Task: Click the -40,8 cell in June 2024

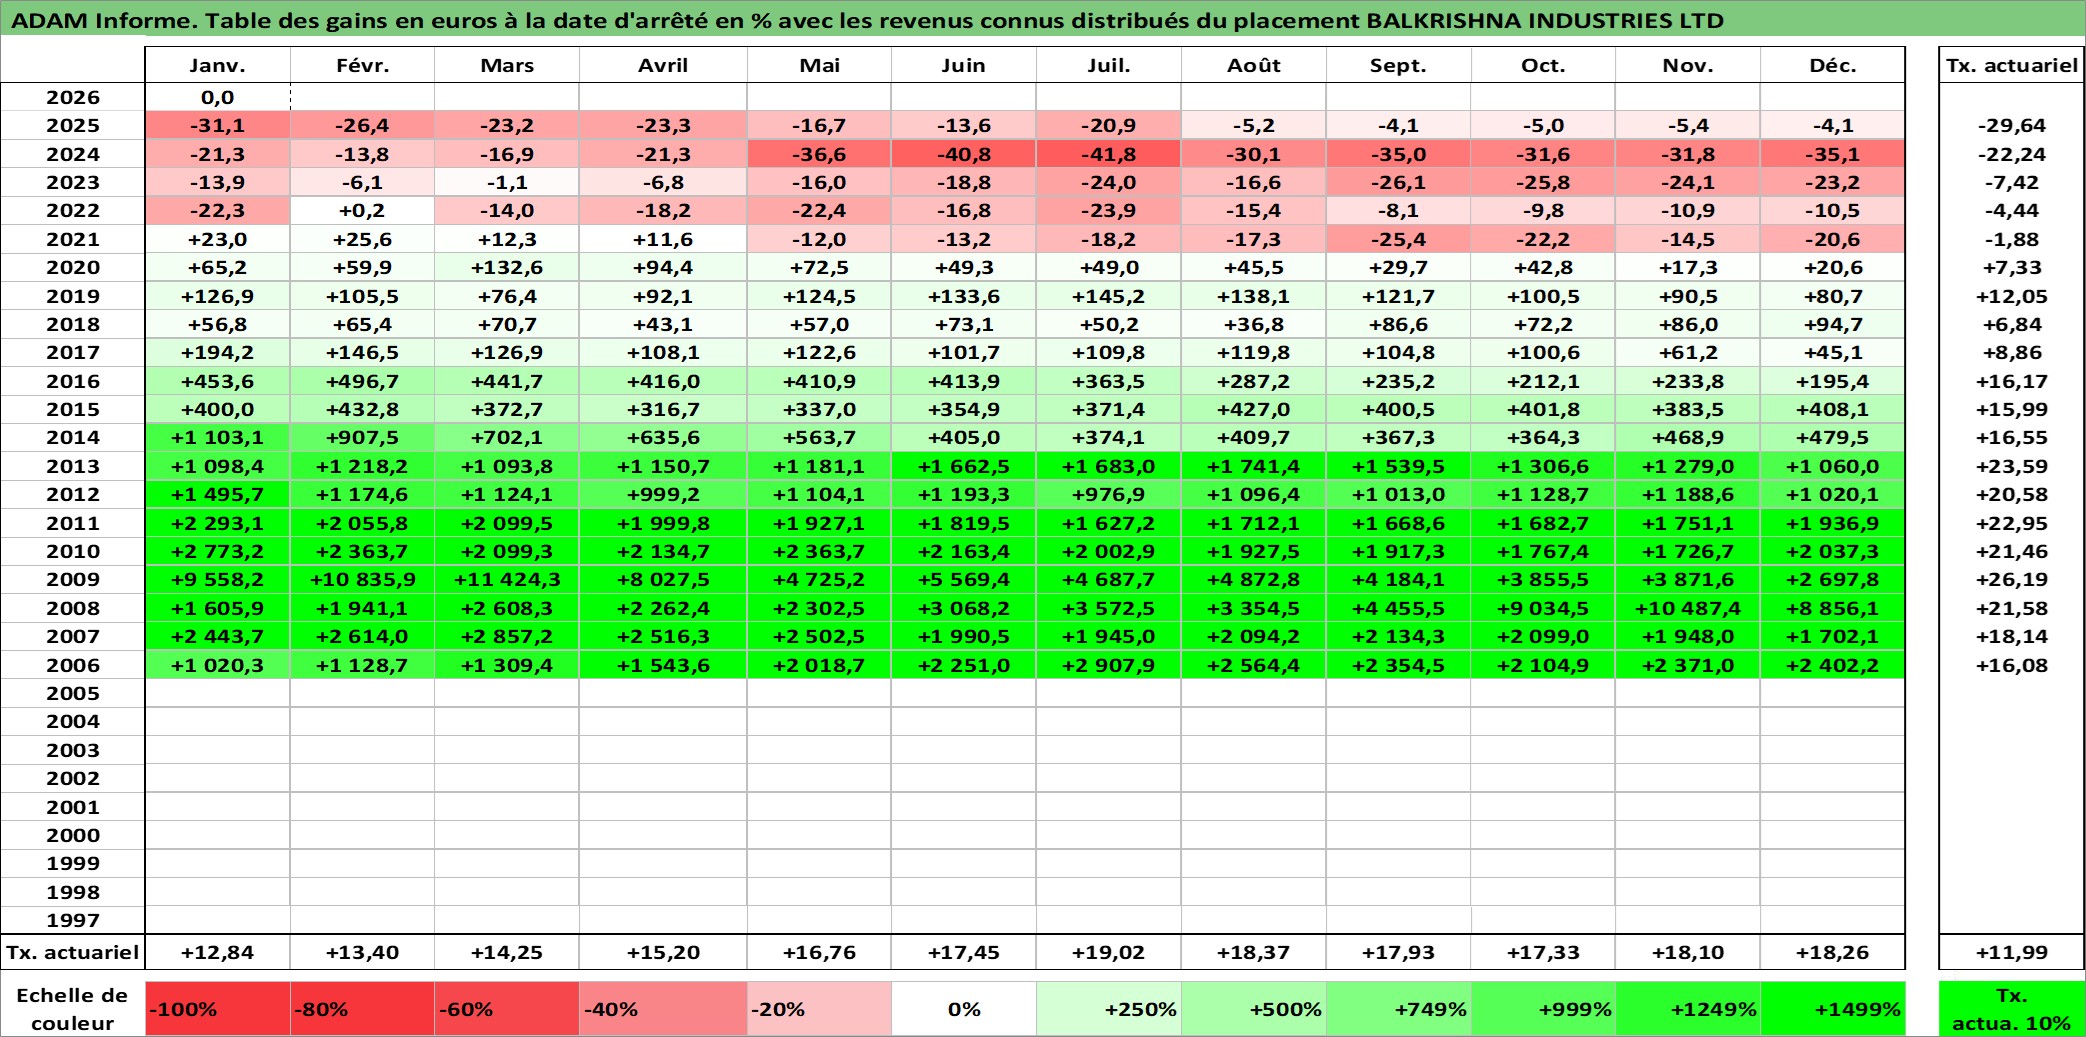Action: [x=964, y=154]
